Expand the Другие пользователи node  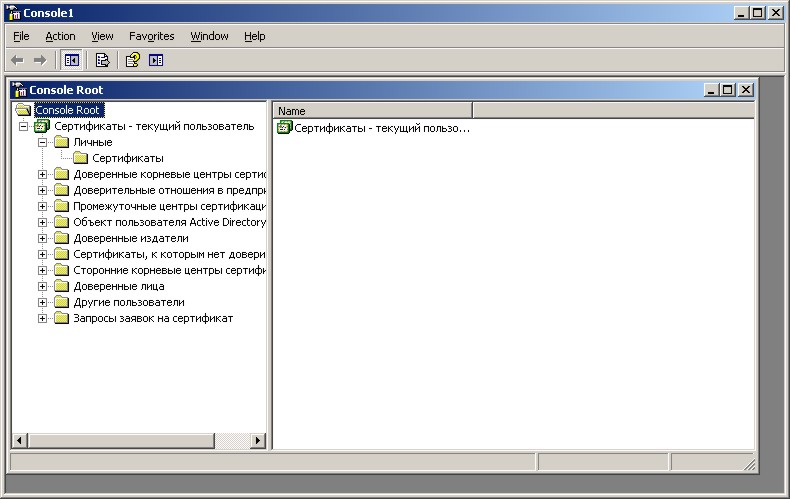43,302
